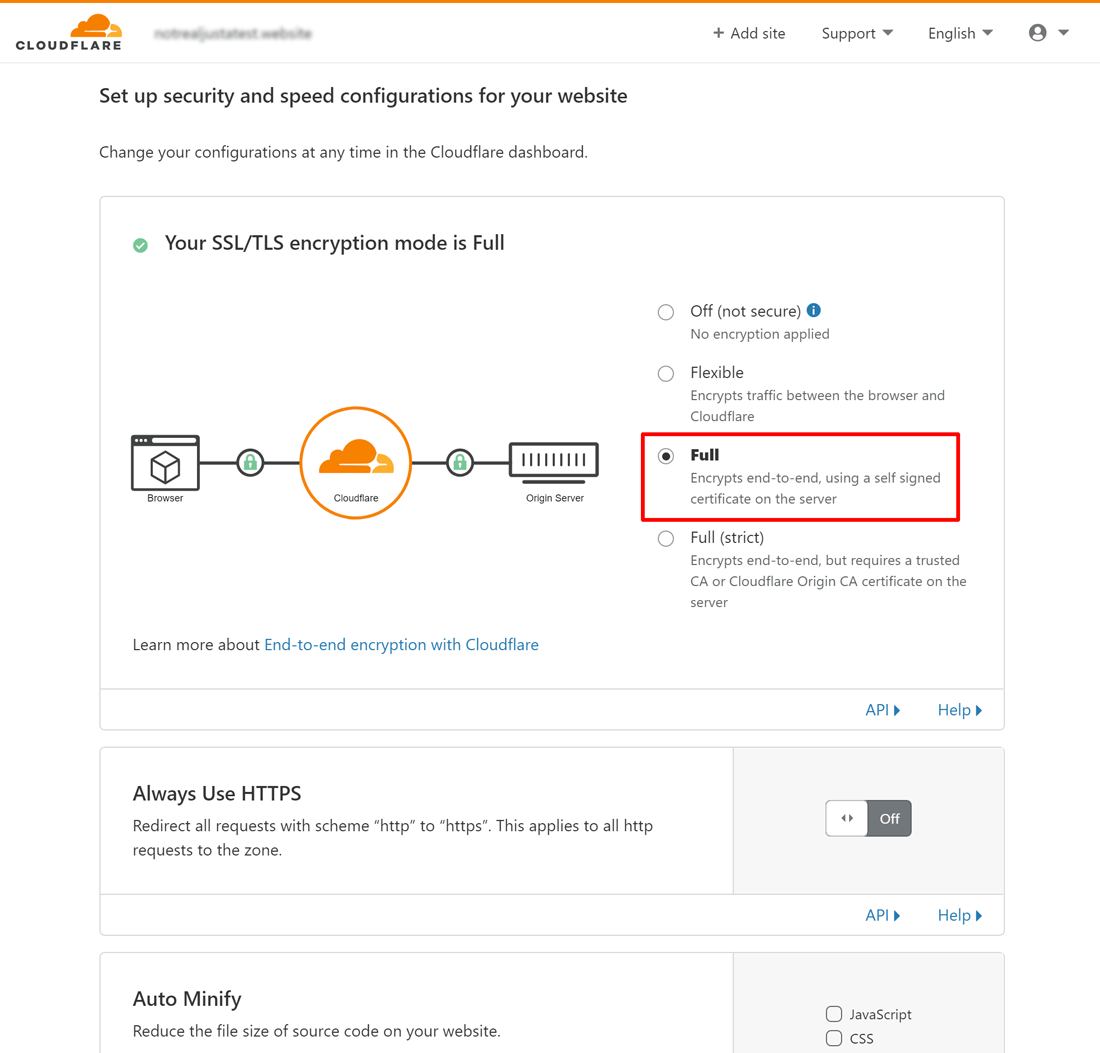The image size is (1100, 1053).
Task: Open the Support dropdown menu
Action: click(857, 33)
